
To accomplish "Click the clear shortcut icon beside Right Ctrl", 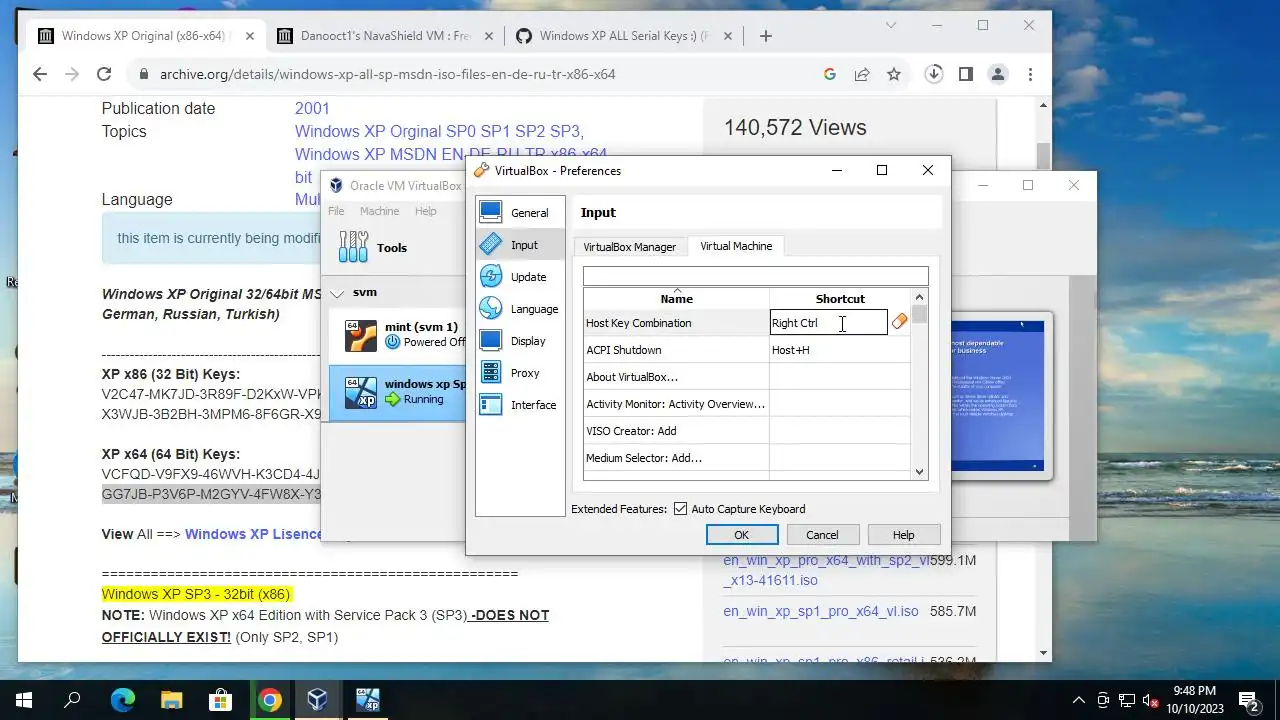I will pyautogui.click(x=899, y=322).
